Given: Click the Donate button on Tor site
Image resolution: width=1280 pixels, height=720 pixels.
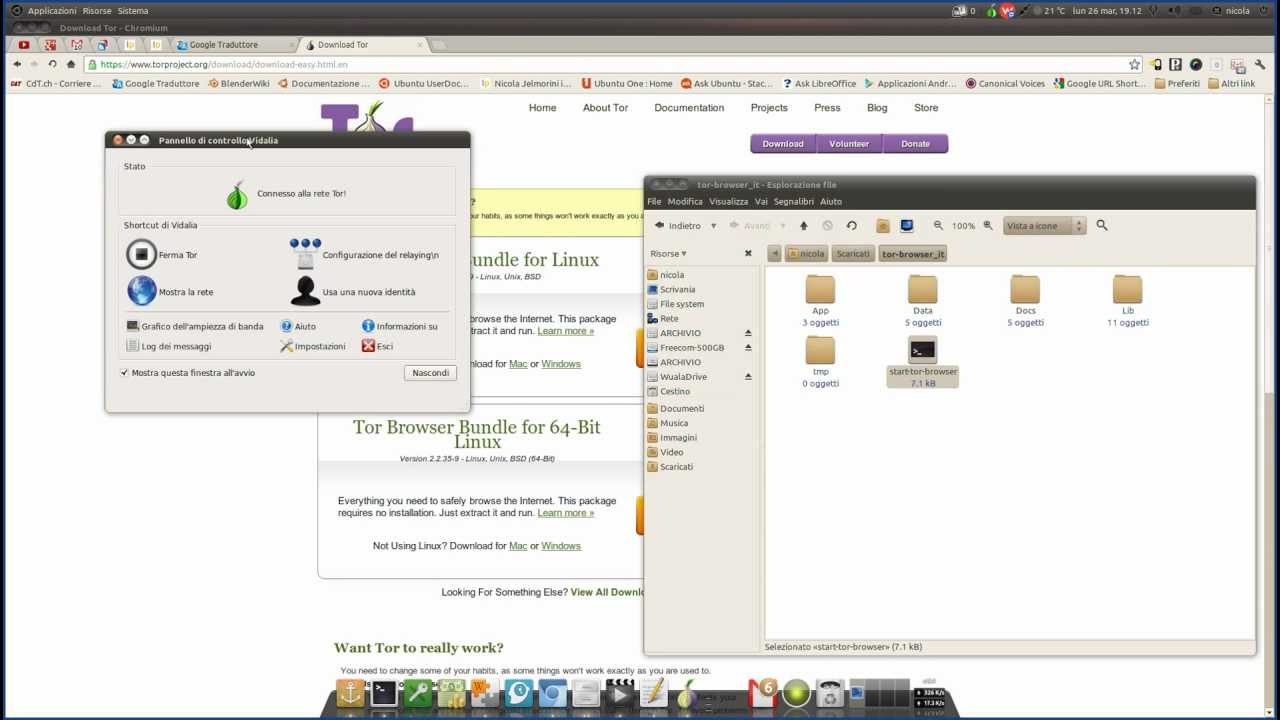Looking at the screenshot, I should point(915,144).
